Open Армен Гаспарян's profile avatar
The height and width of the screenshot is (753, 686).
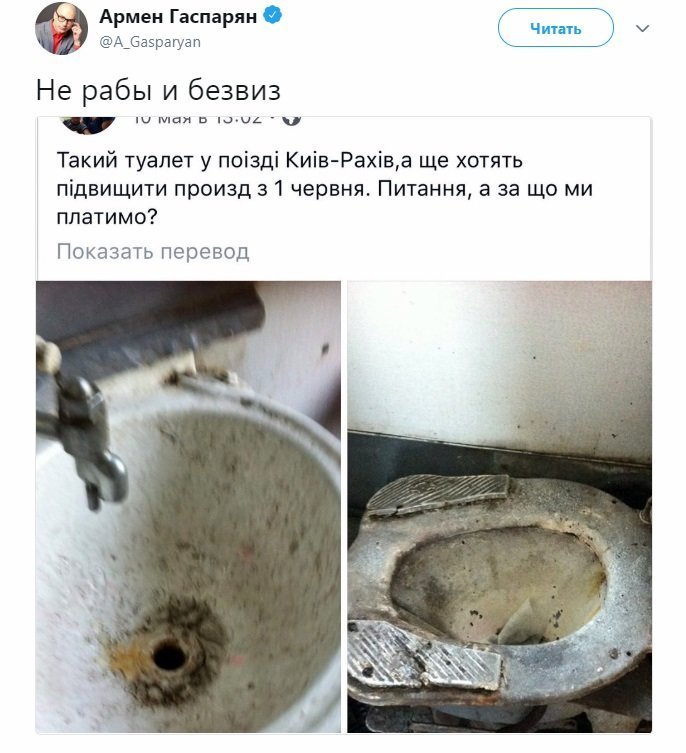coord(61,29)
